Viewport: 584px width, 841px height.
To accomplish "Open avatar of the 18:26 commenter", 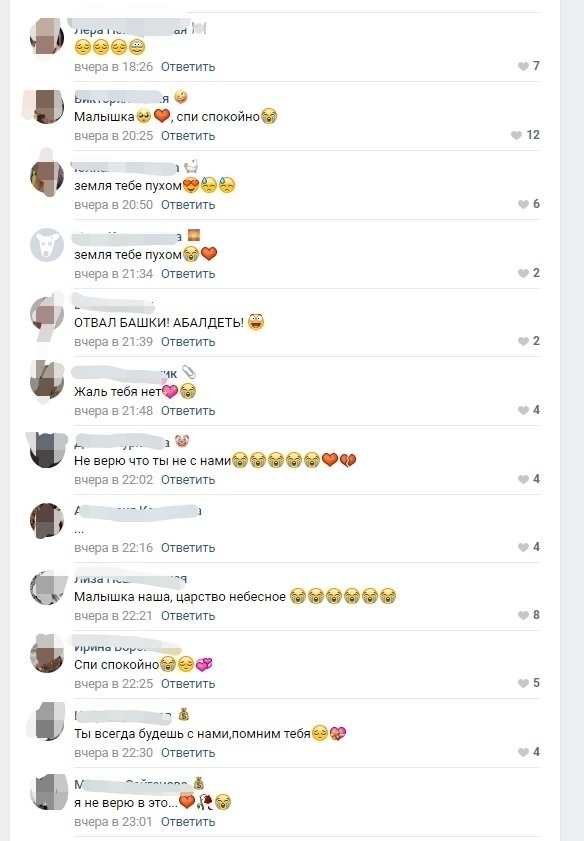I will pos(47,36).
